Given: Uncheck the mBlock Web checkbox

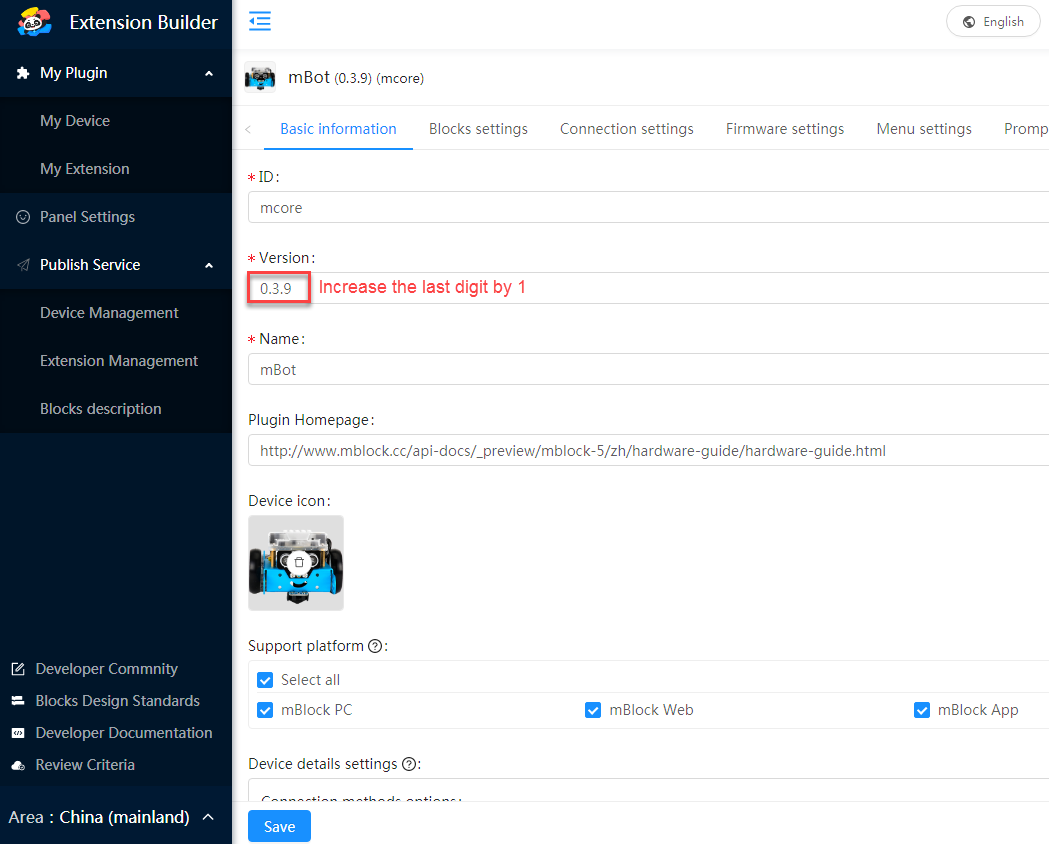Looking at the screenshot, I should click(593, 710).
